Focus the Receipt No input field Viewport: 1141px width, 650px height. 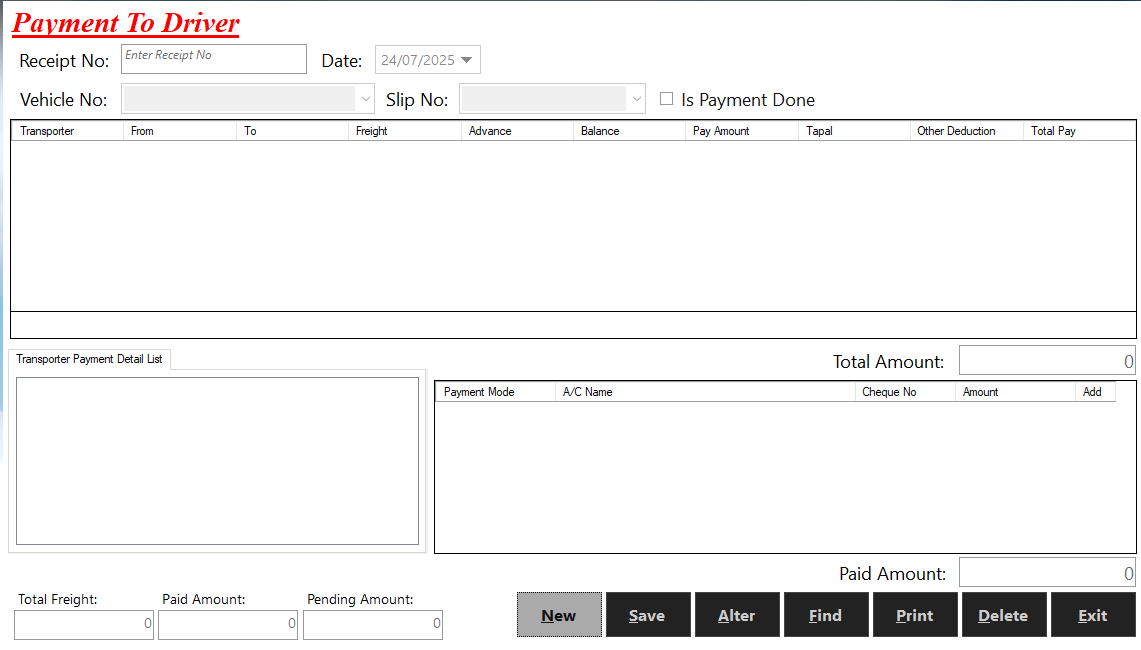pos(214,59)
